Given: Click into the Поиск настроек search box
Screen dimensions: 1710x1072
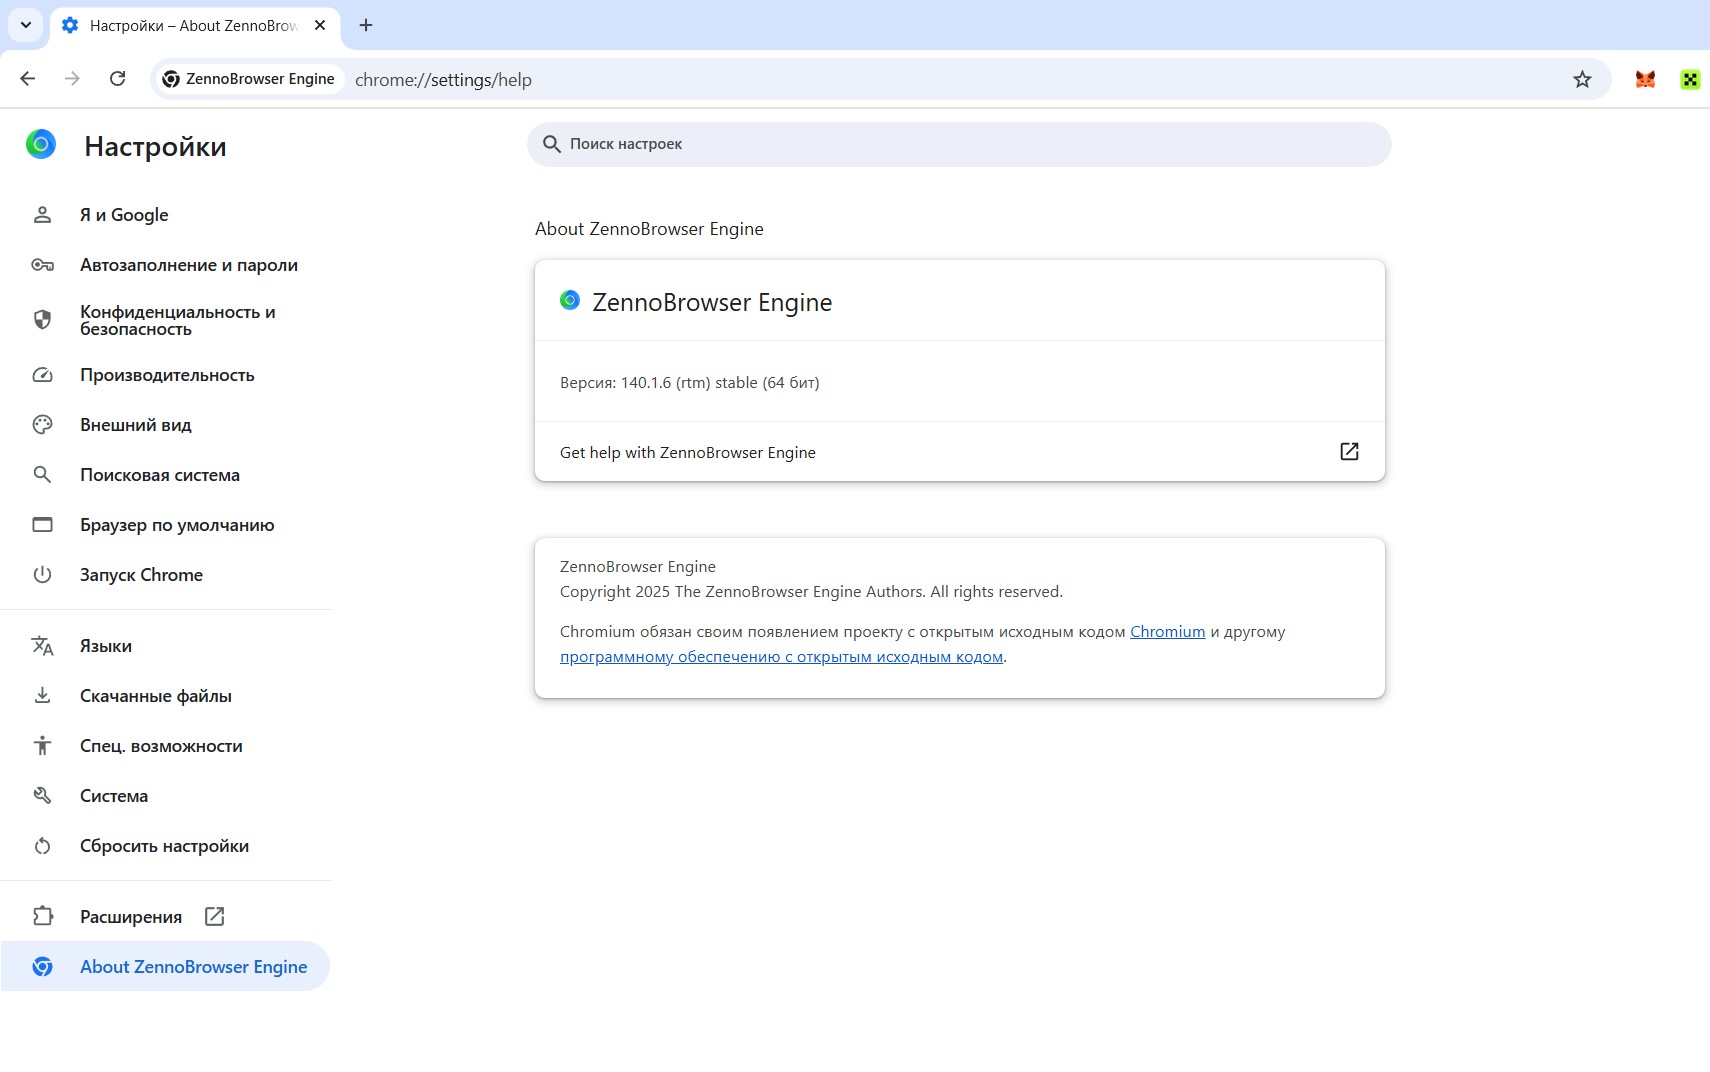Looking at the screenshot, I should coord(959,144).
